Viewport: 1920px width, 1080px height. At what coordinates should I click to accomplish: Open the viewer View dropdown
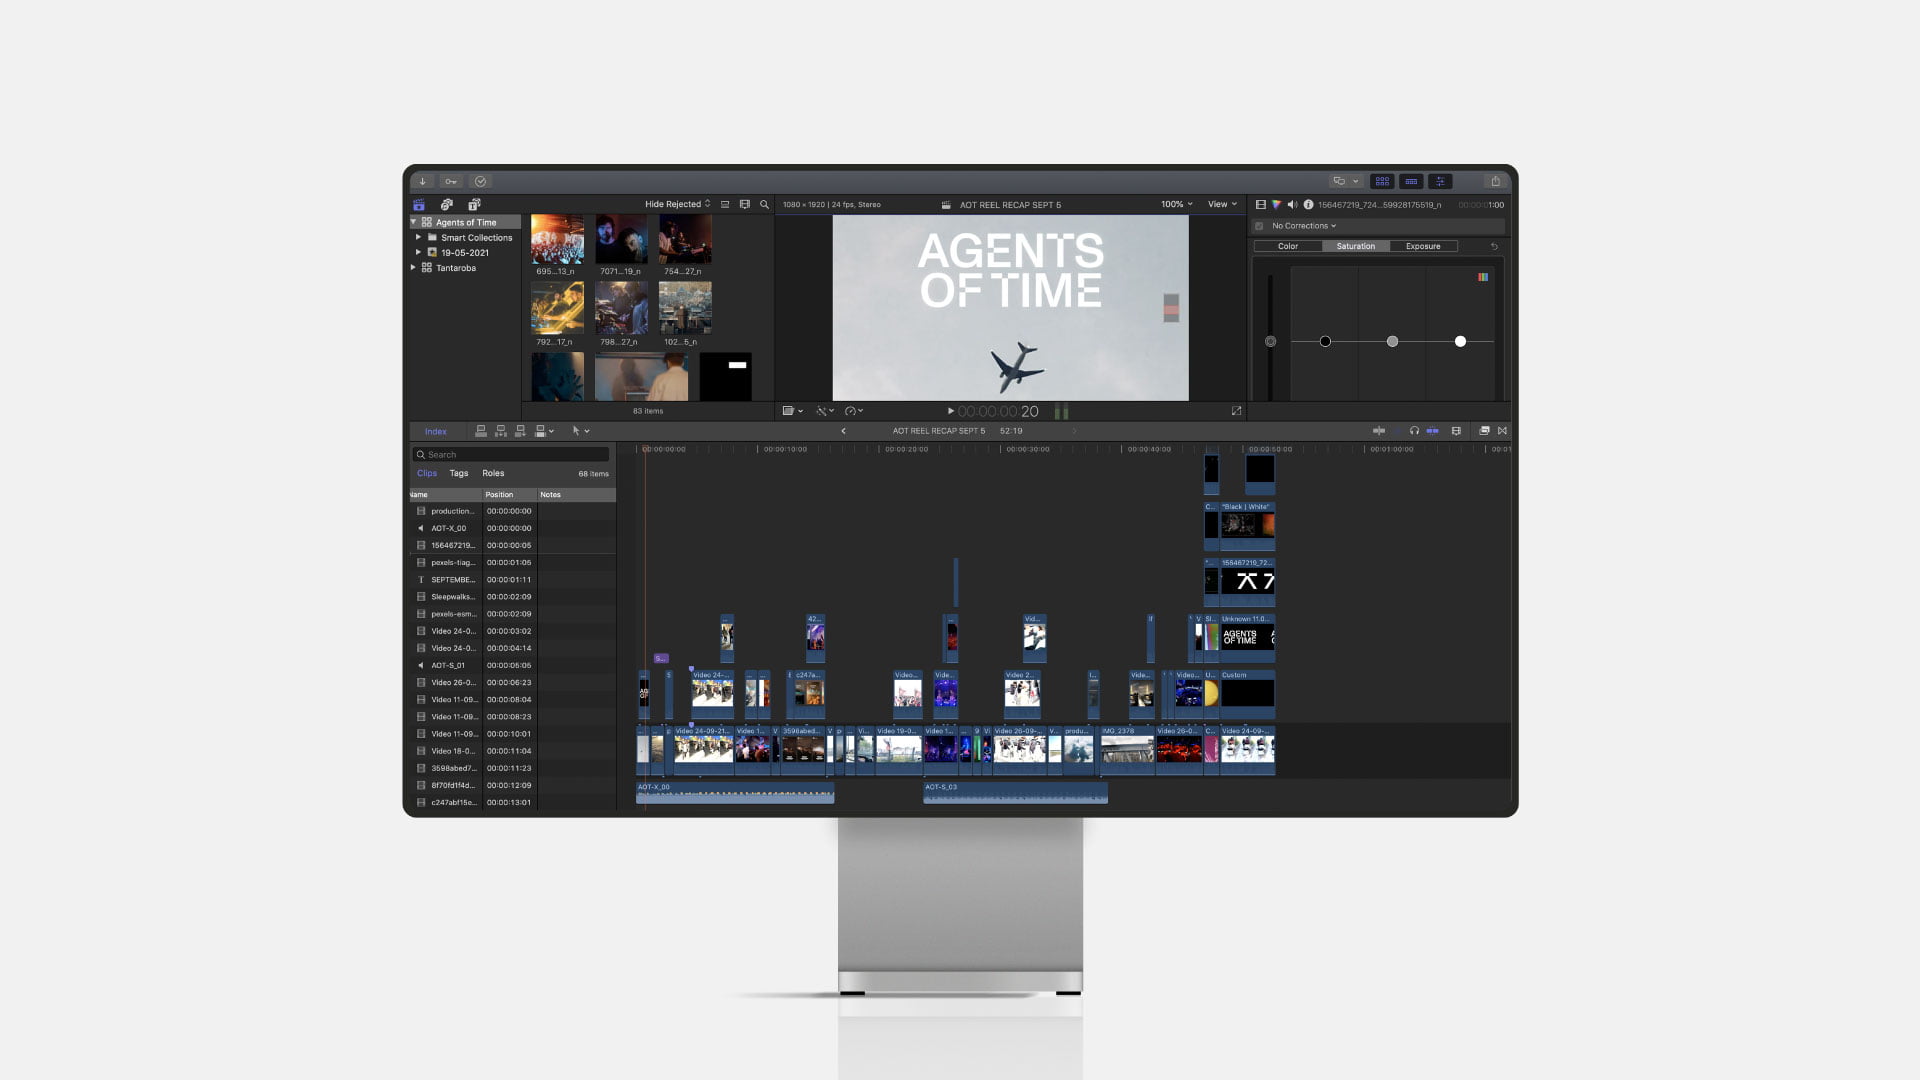tap(1221, 204)
